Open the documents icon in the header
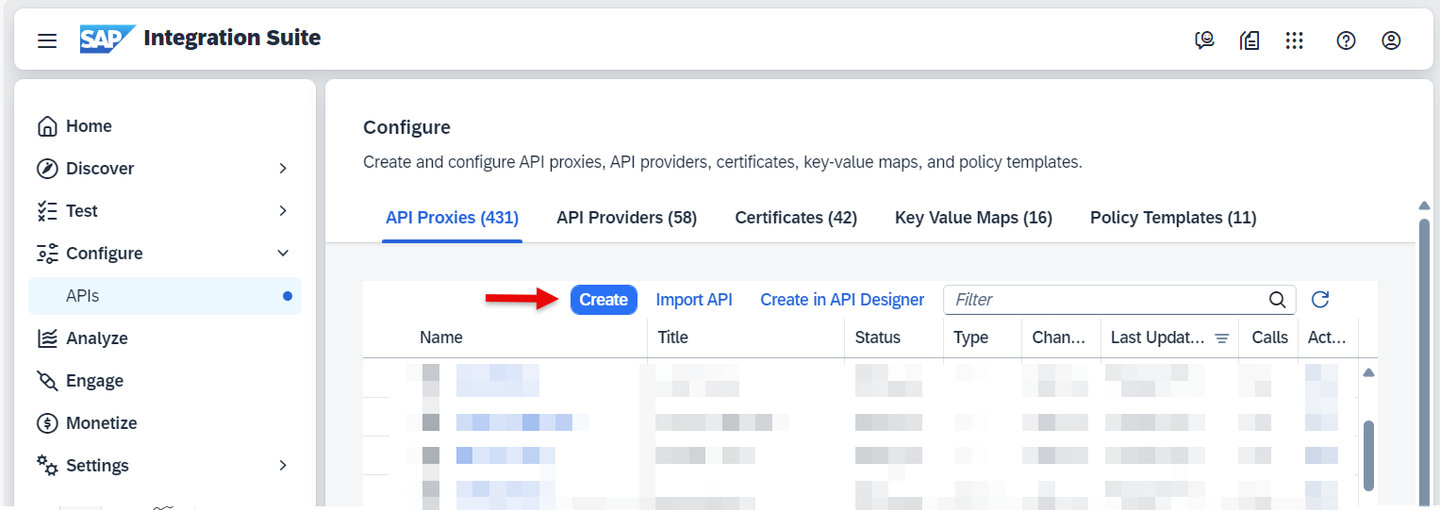Viewport: 1440px width, 510px height. point(1249,40)
